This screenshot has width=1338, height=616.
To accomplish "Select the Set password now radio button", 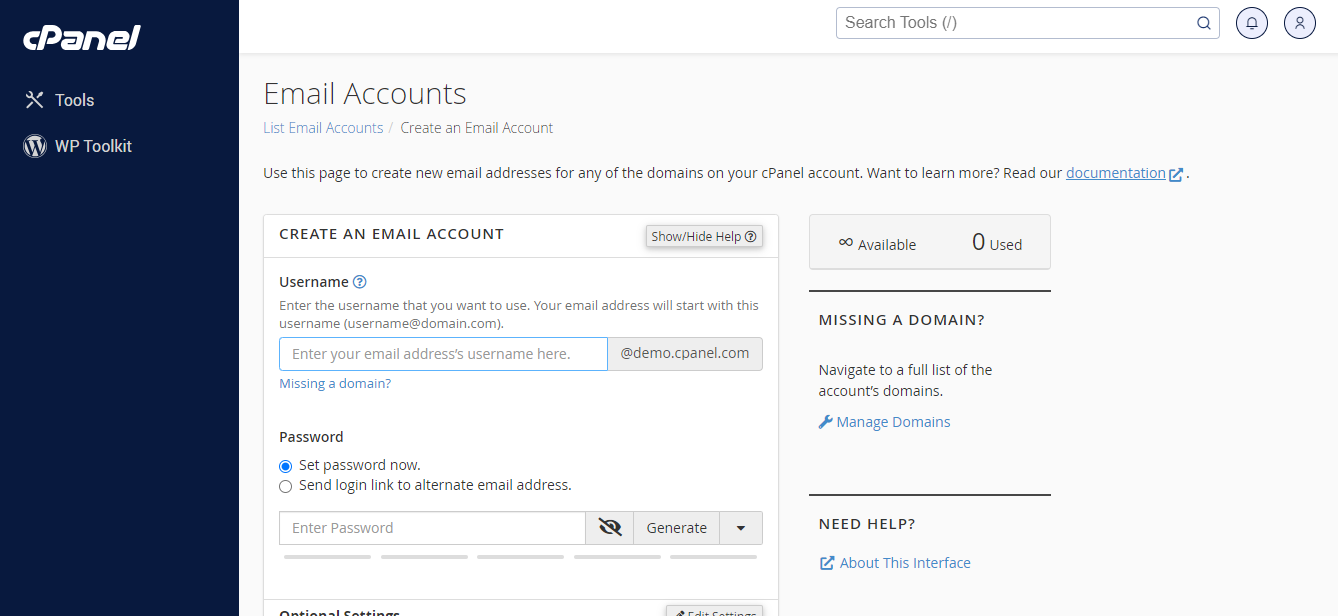I will tap(285, 466).
